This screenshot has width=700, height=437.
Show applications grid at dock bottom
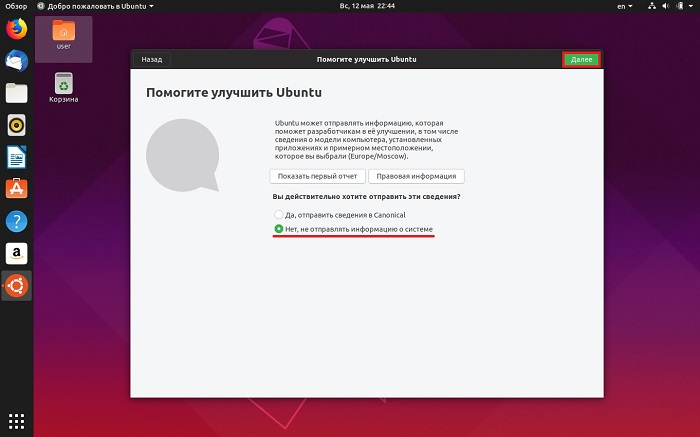tap(17, 421)
